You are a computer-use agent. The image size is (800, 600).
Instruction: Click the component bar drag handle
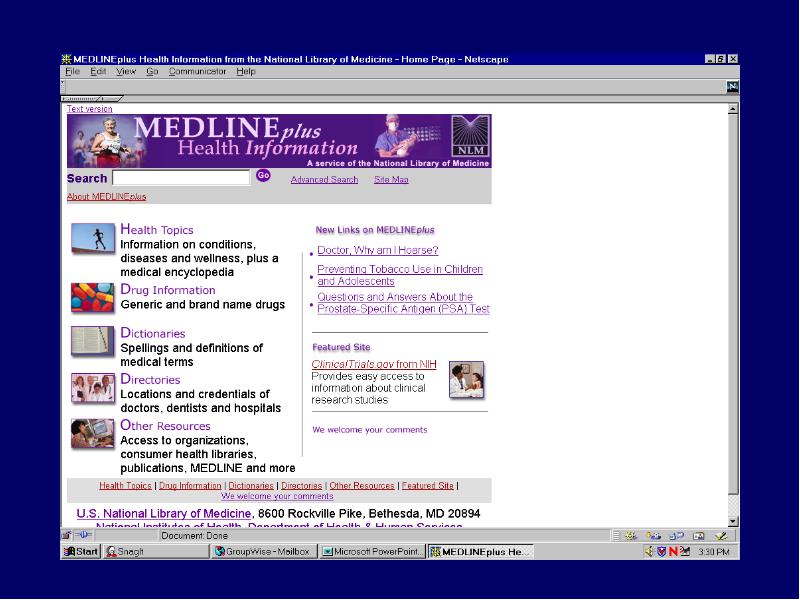click(x=616, y=536)
